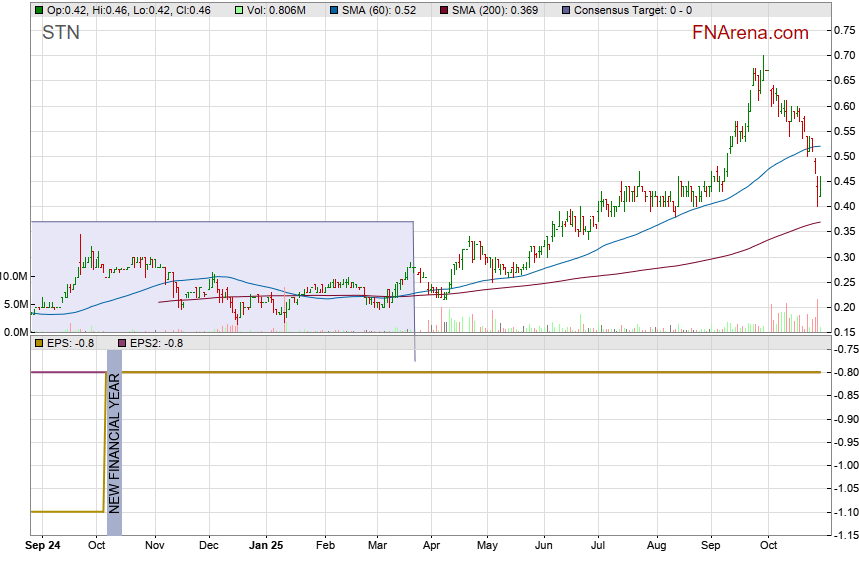Select the Vol: 0.806M legend entry
Screen dimensions: 859x566
280,10
